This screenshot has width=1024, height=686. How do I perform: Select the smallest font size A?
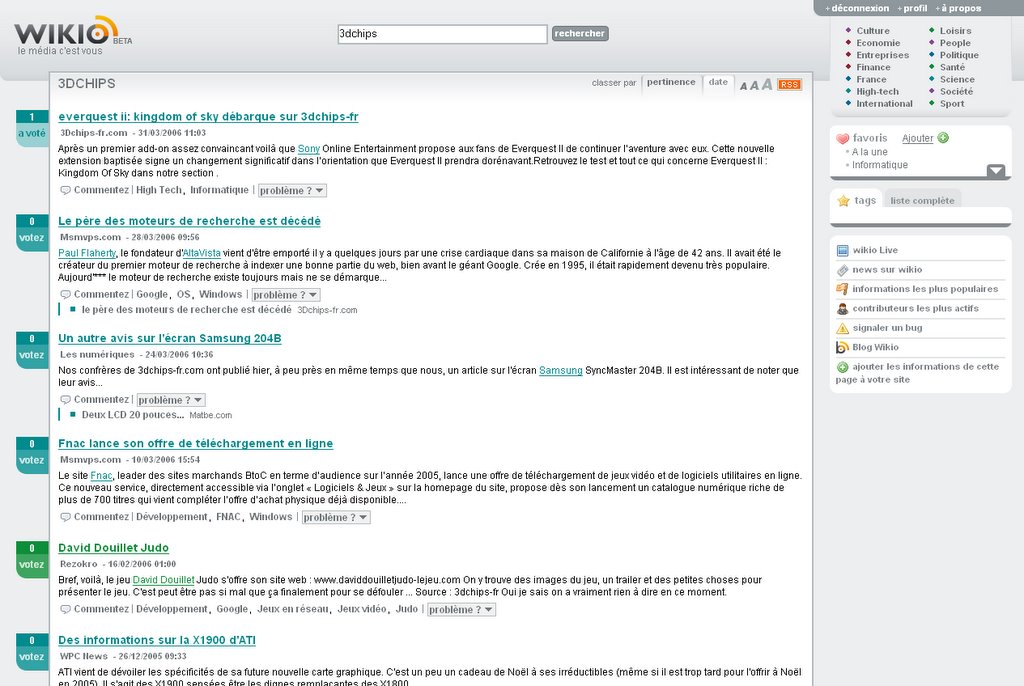pyautogui.click(x=743, y=86)
